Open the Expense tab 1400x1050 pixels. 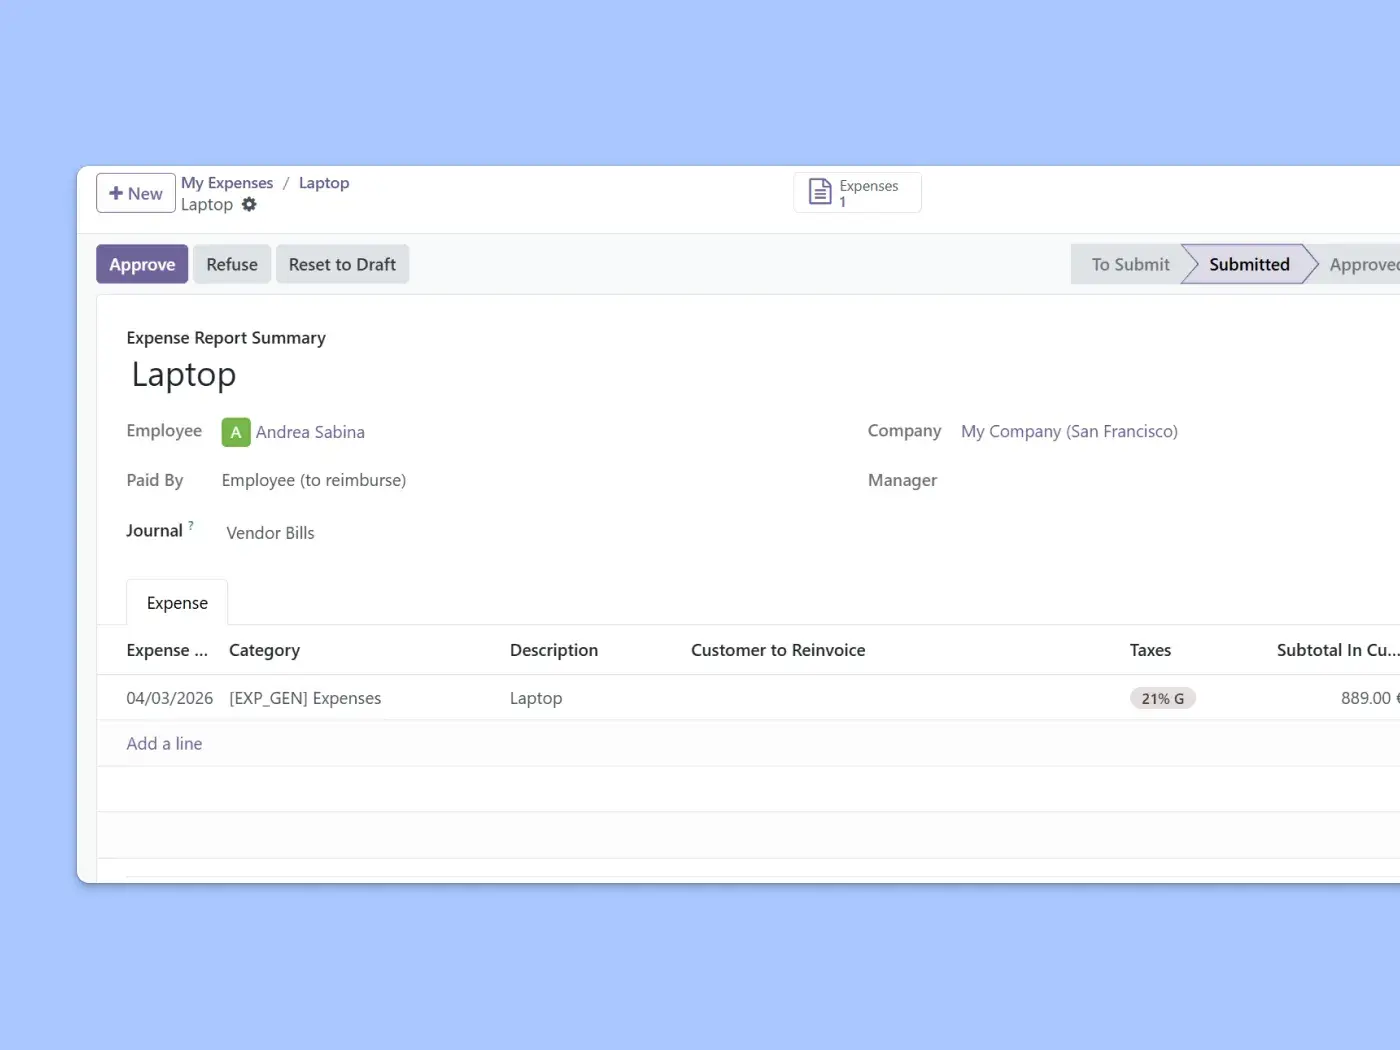click(x=177, y=603)
